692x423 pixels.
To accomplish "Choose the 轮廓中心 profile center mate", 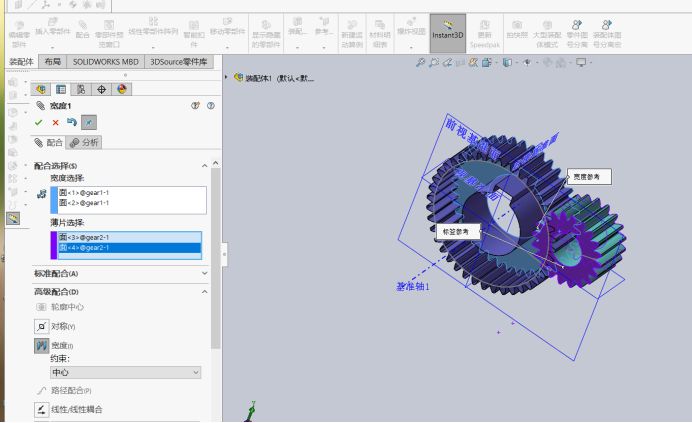I will 59,307.
